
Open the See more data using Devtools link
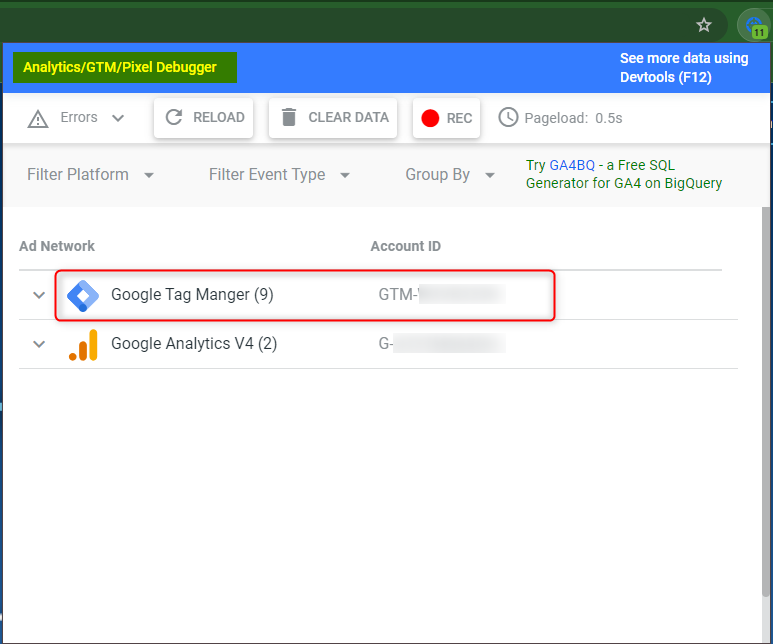pos(684,68)
